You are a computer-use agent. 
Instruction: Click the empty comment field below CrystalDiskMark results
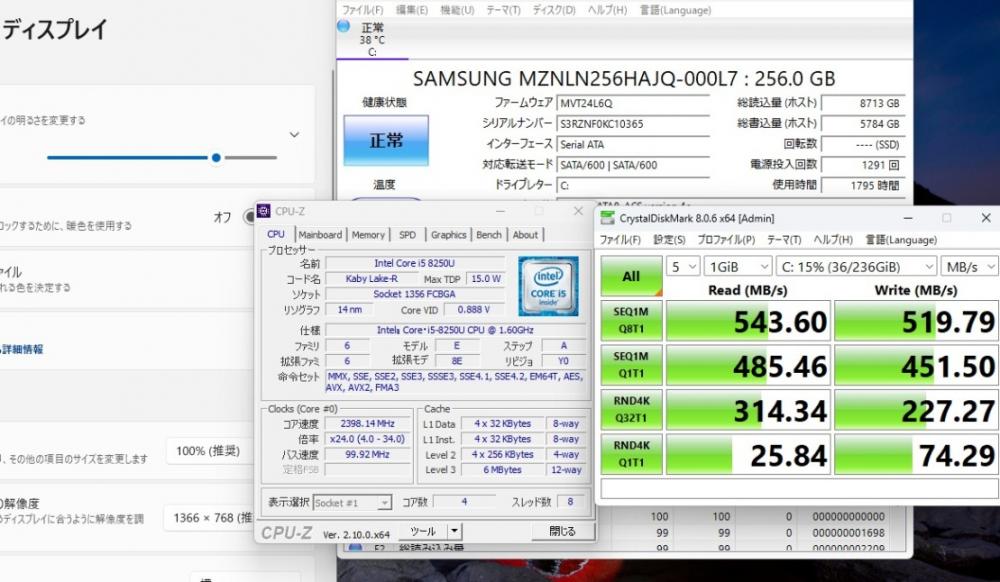click(799, 488)
